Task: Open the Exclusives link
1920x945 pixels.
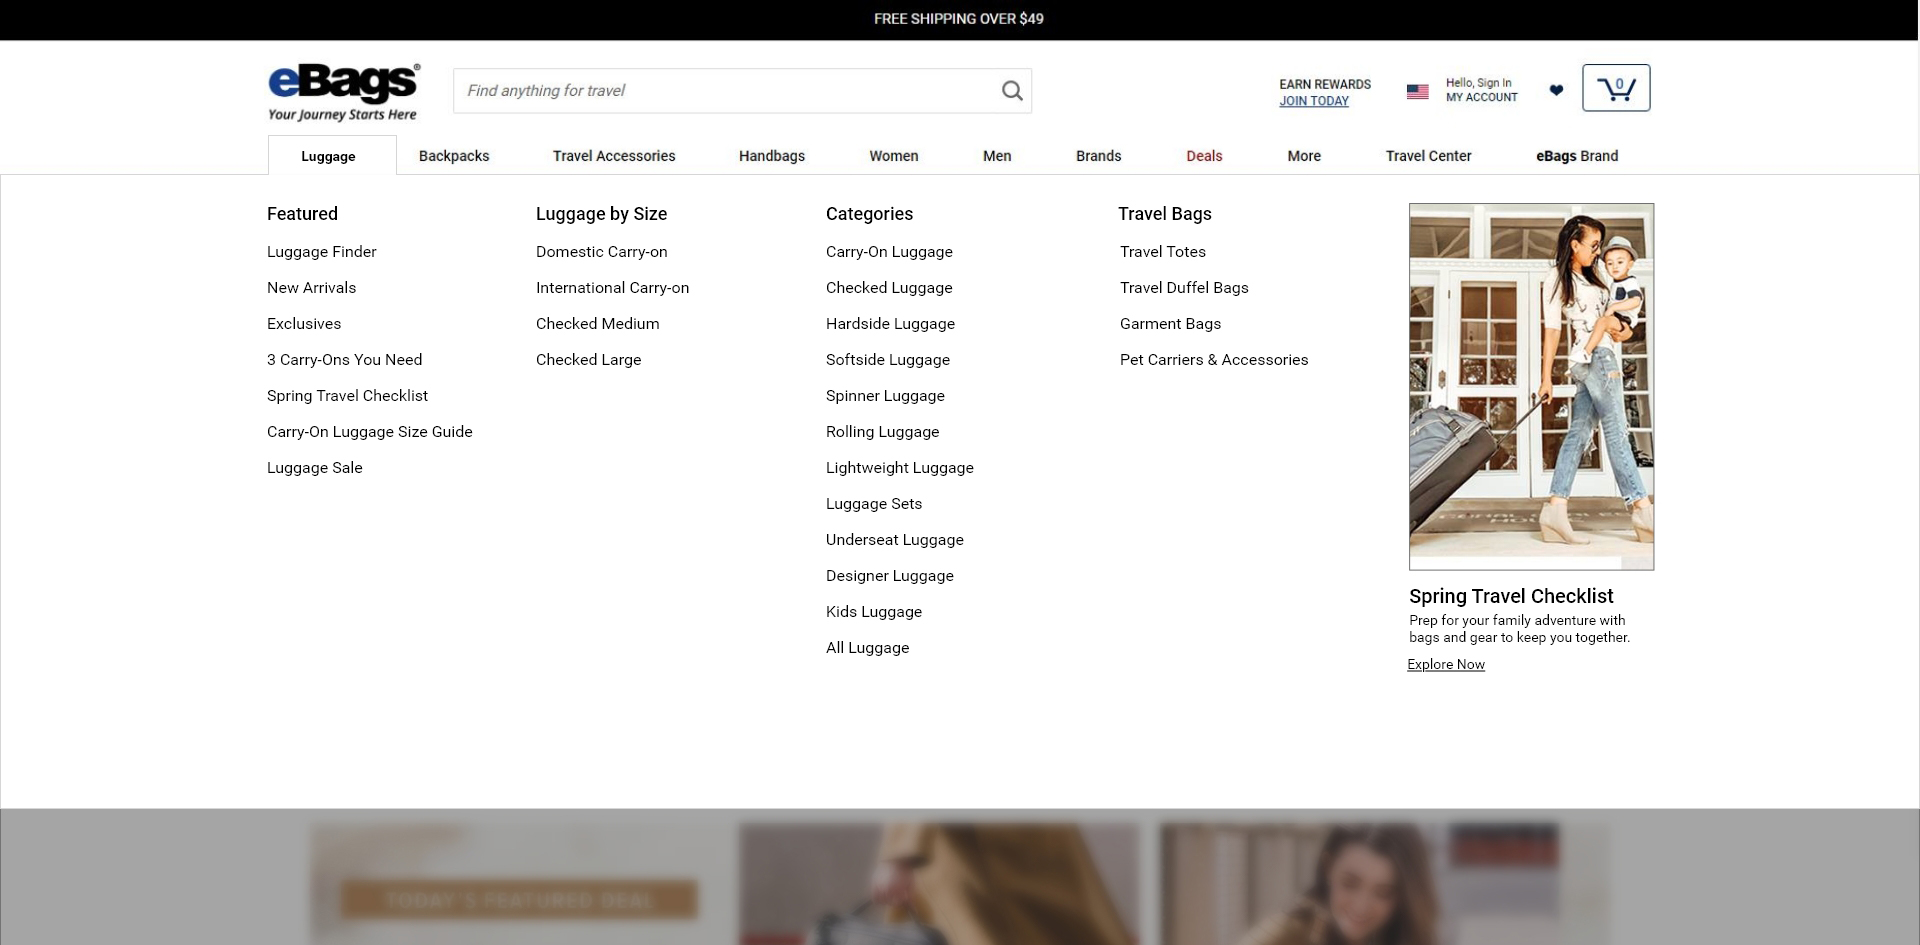Action: (x=304, y=324)
